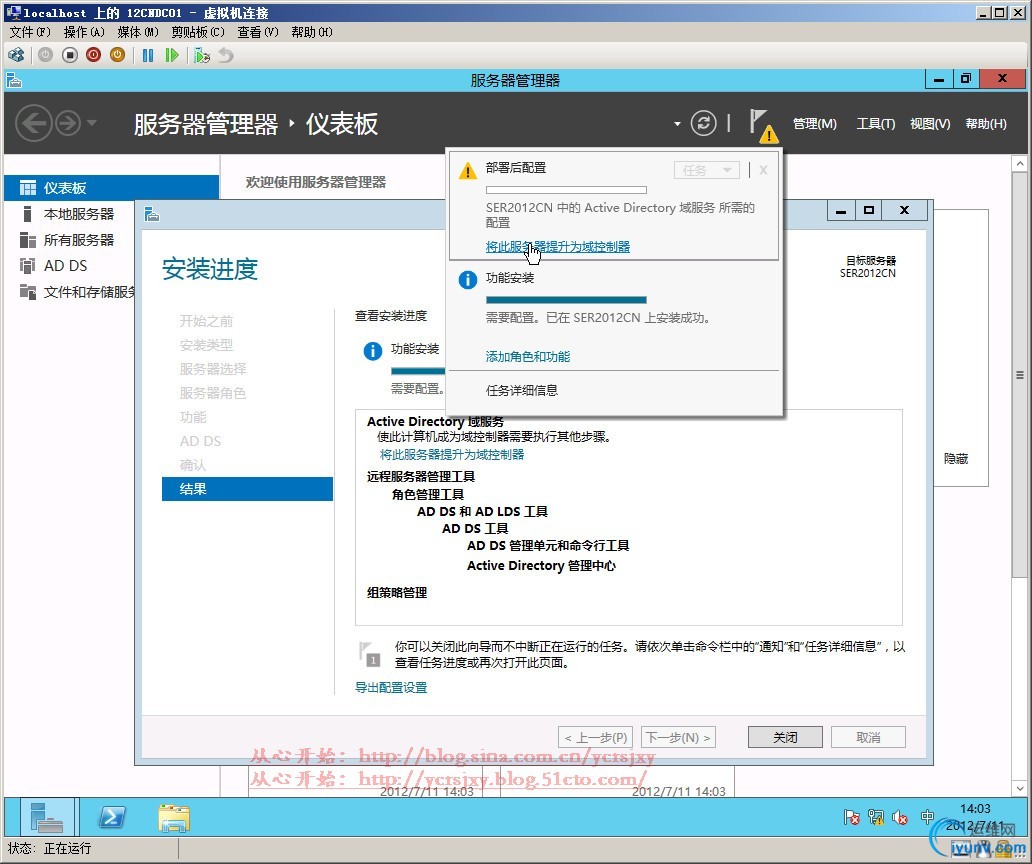1032x864 pixels.
Task: Open the 查看(V) menu
Action: [x=257, y=32]
